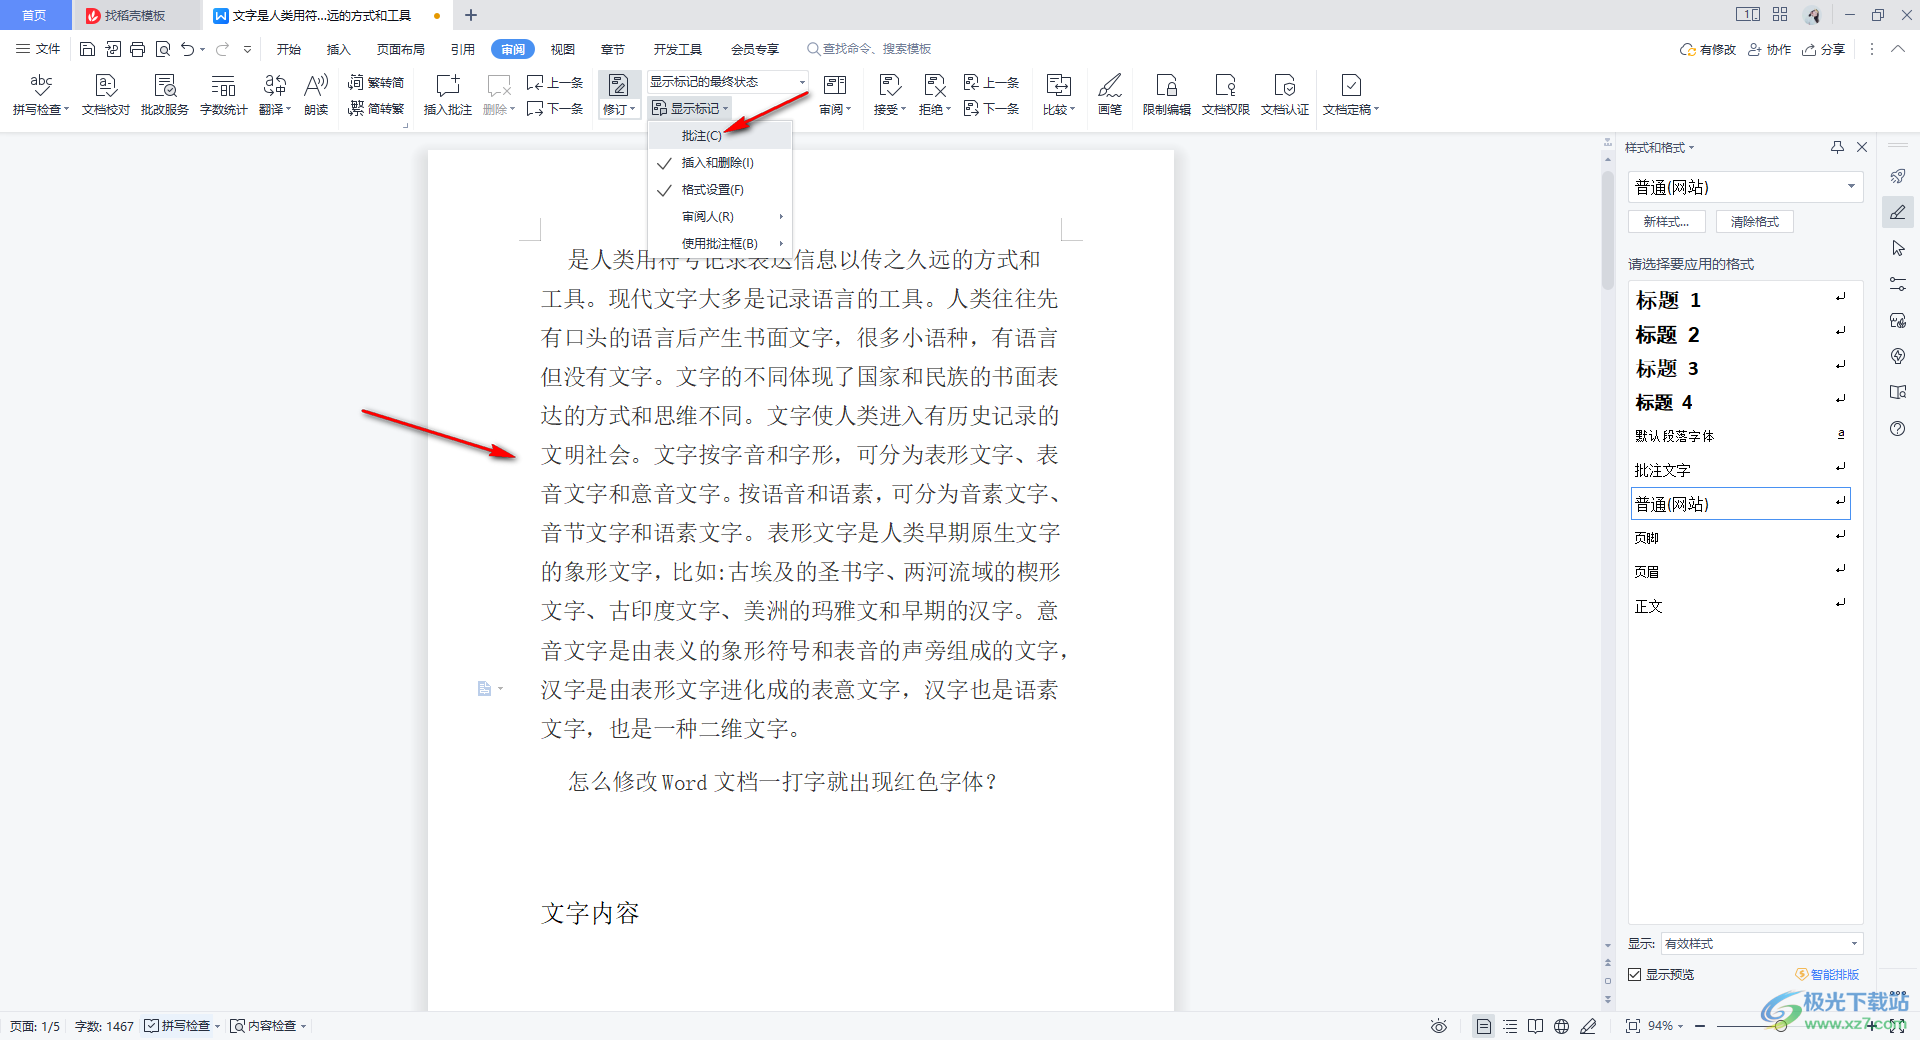Switch to web layout globe icon
1920x1040 pixels.
[1562, 1026]
